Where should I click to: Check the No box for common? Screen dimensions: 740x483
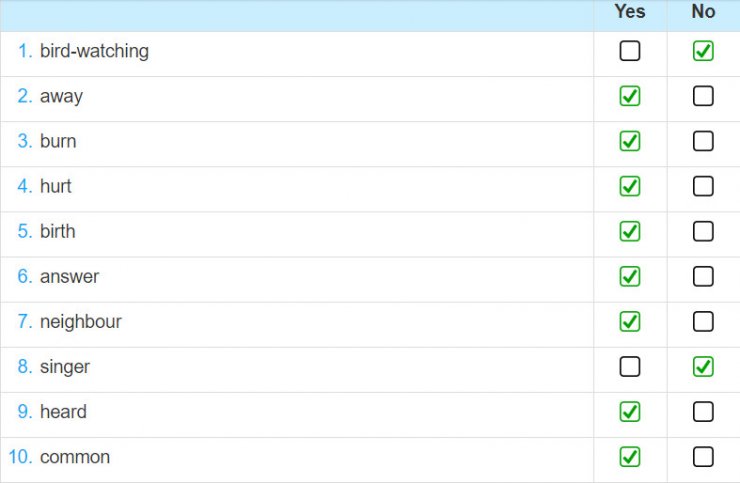pos(703,457)
